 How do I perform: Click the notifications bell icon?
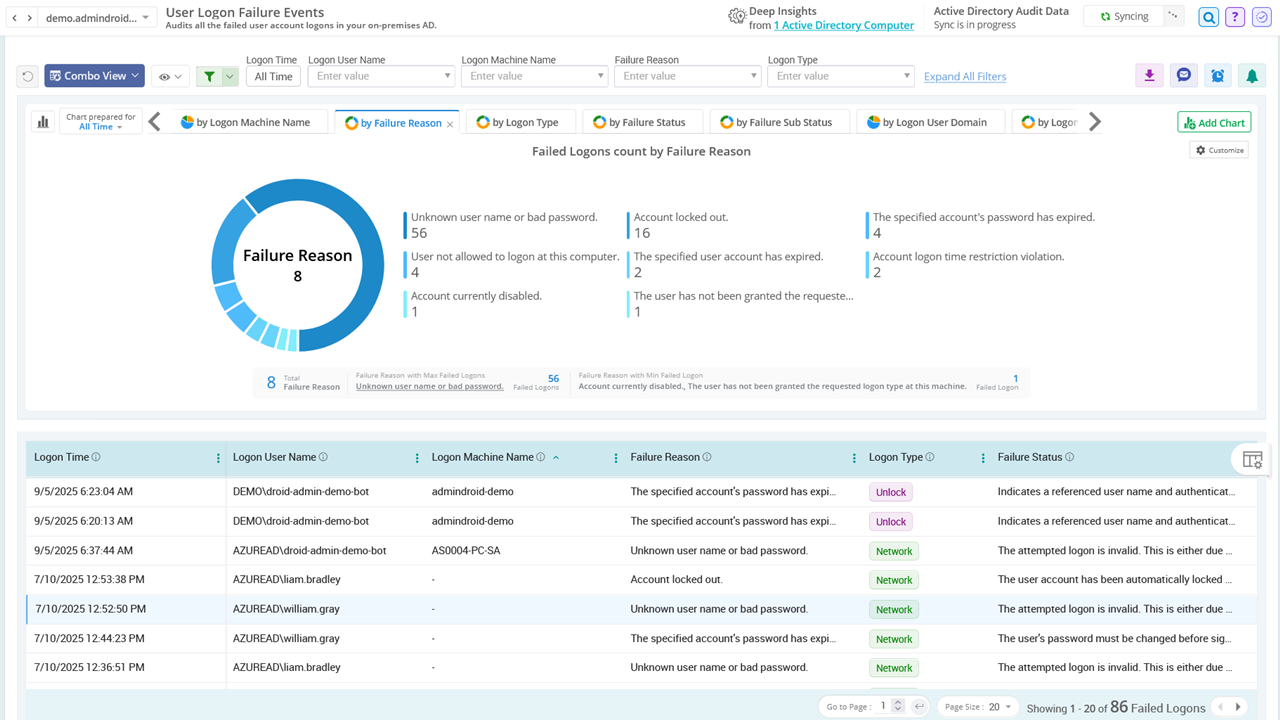pyautogui.click(x=1253, y=75)
